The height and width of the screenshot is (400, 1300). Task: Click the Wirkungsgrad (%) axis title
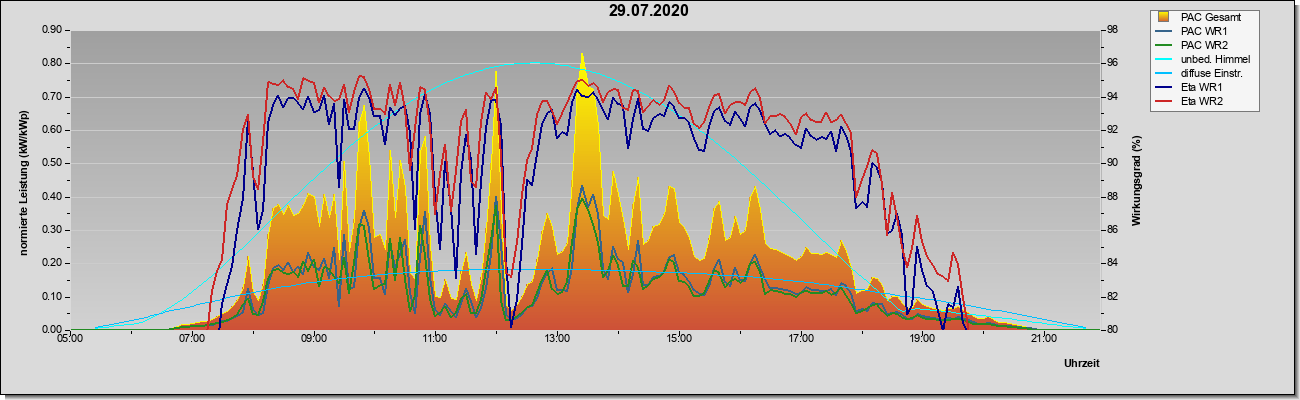click(1136, 180)
